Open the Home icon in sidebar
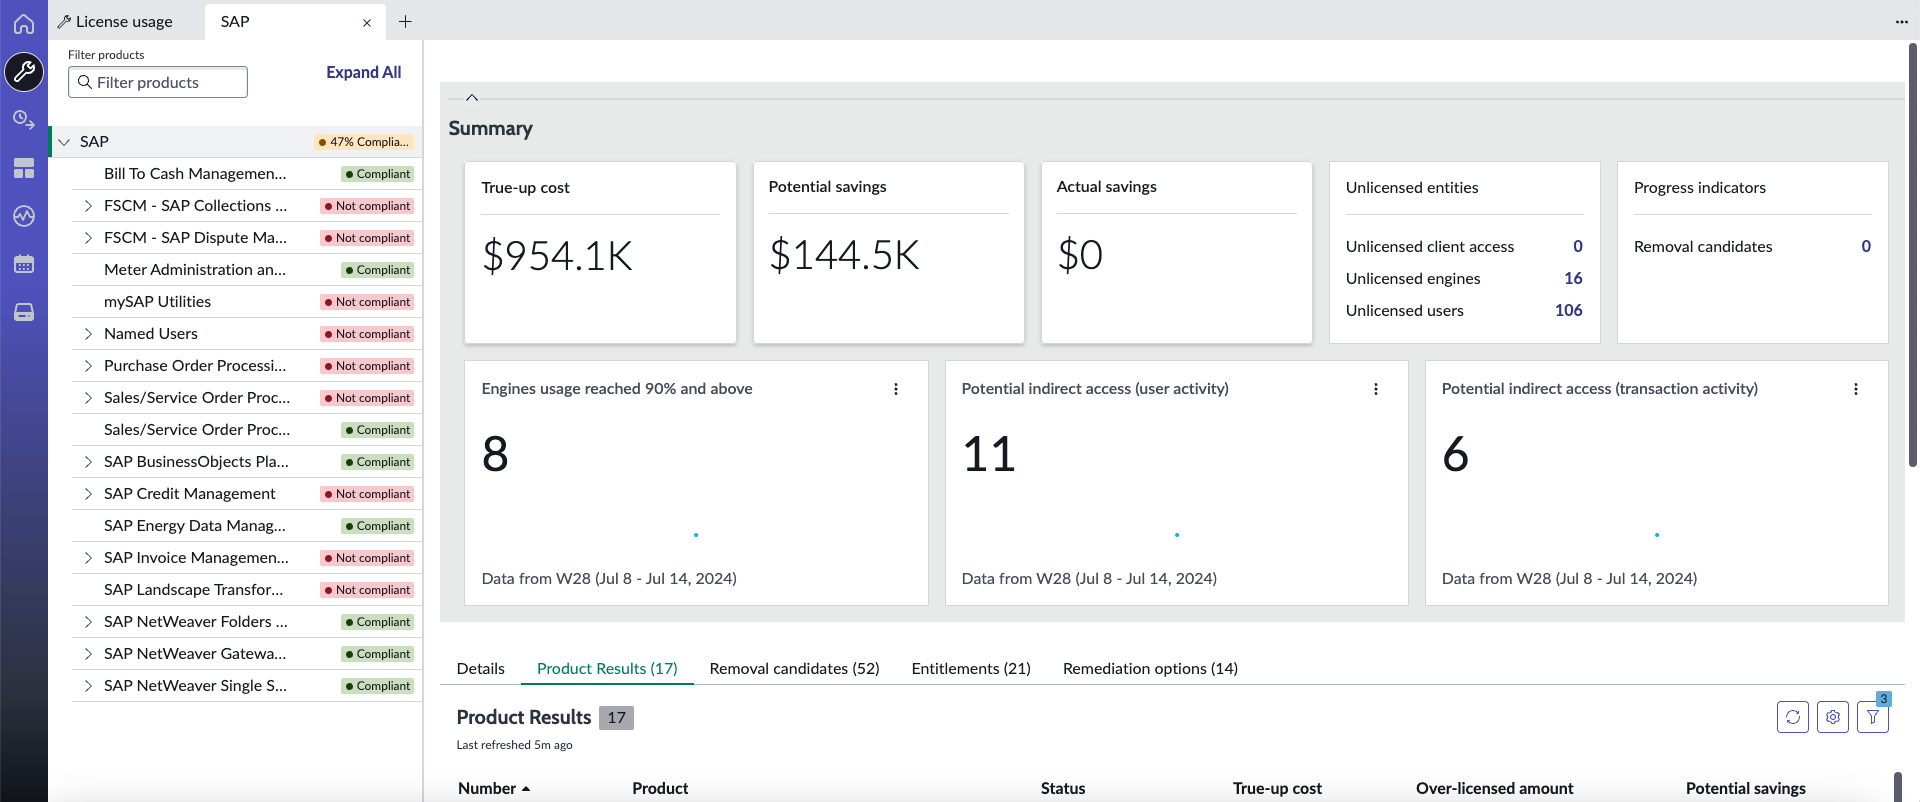Image resolution: width=1920 pixels, height=802 pixels. pyautogui.click(x=24, y=24)
